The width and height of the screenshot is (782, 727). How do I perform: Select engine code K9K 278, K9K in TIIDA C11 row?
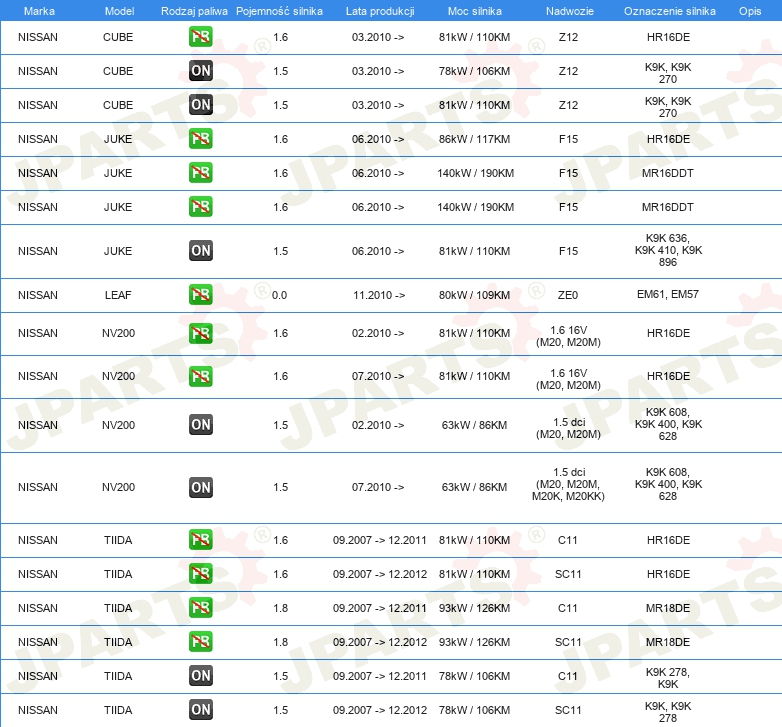668,678
